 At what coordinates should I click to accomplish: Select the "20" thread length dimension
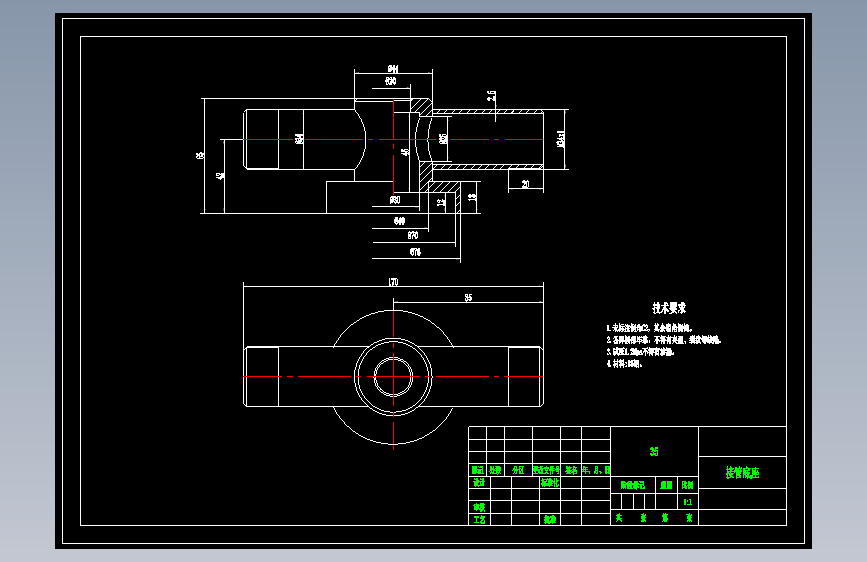tap(525, 184)
